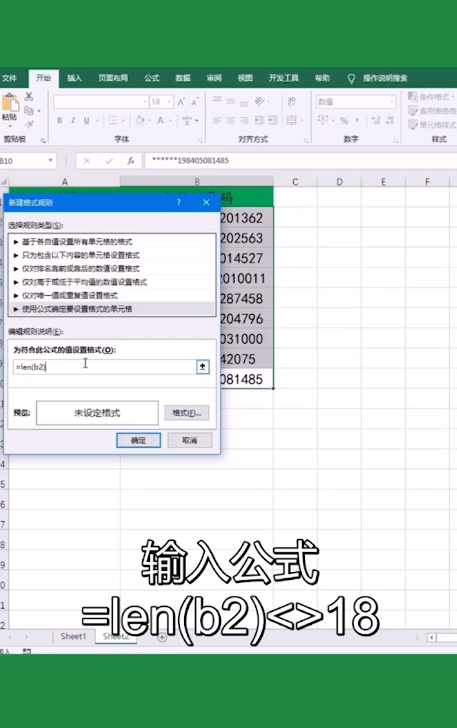Click the Decrease Decimal icon
Screen dimensions: 457x728
point(390,121)
